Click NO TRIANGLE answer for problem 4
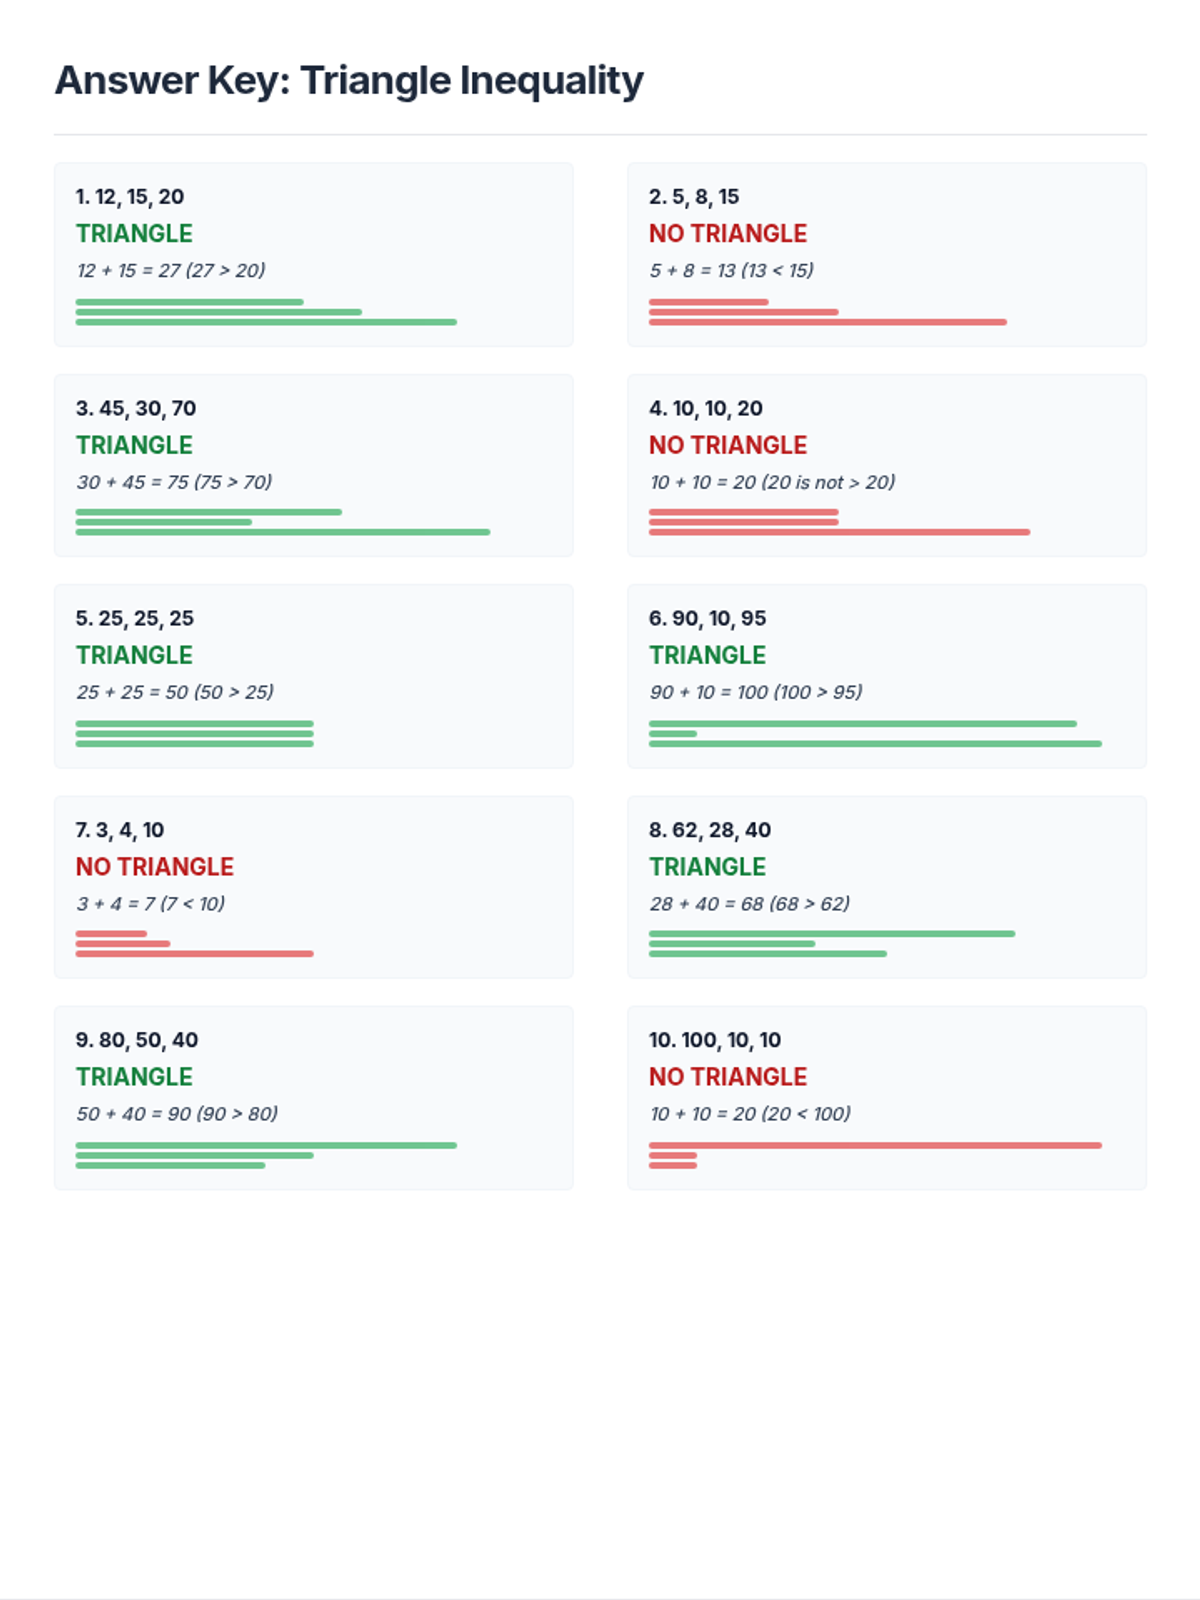 coord(727,445)
